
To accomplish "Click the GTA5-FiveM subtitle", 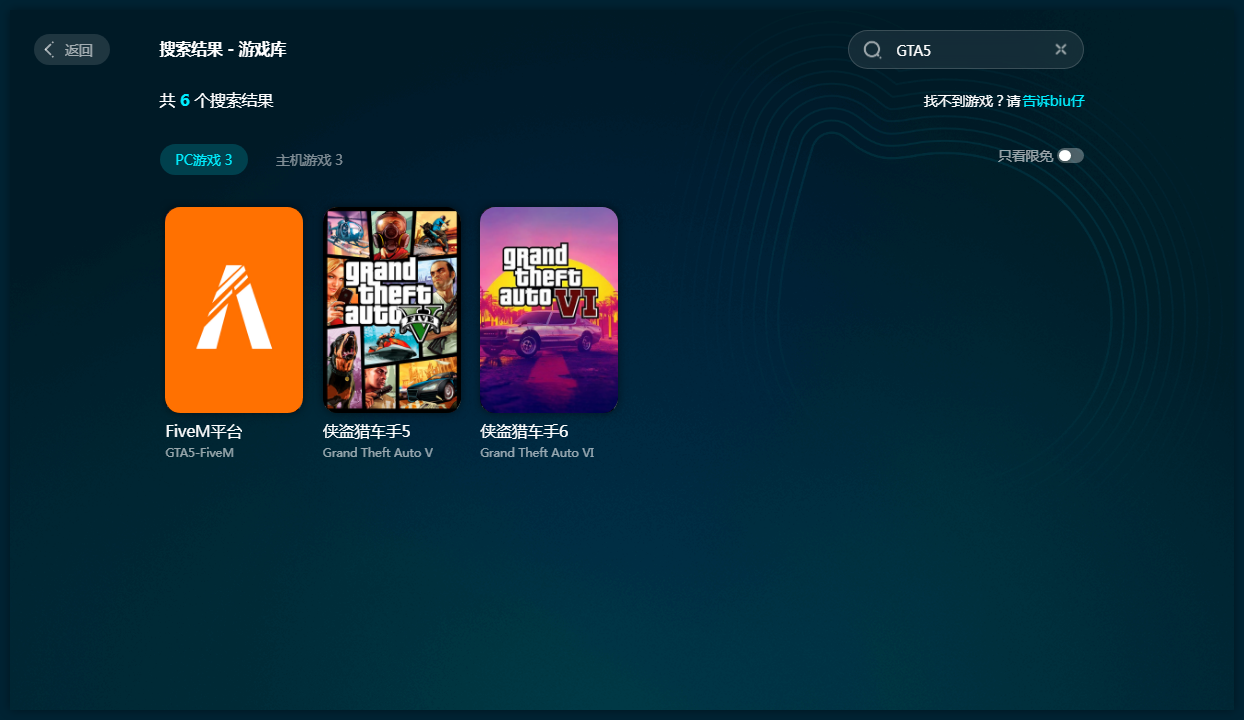I will tap(199, 453).
